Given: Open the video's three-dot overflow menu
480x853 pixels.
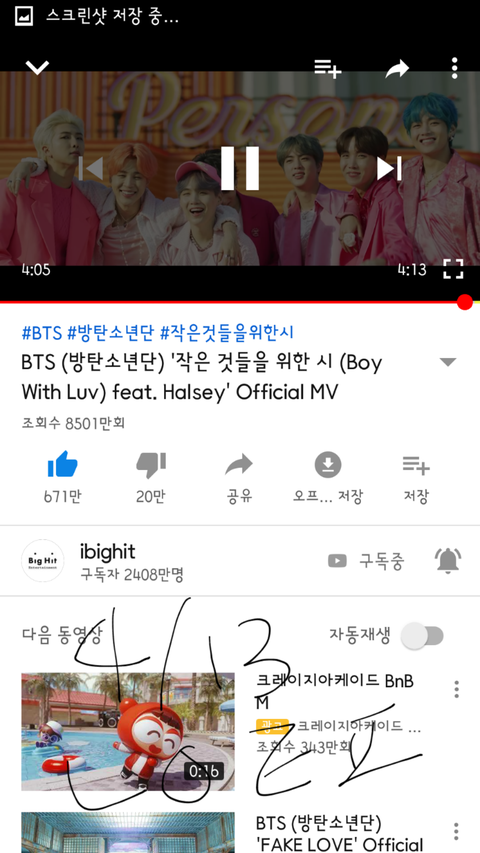Looking at the screenshot, I should (x=454, y=68).
